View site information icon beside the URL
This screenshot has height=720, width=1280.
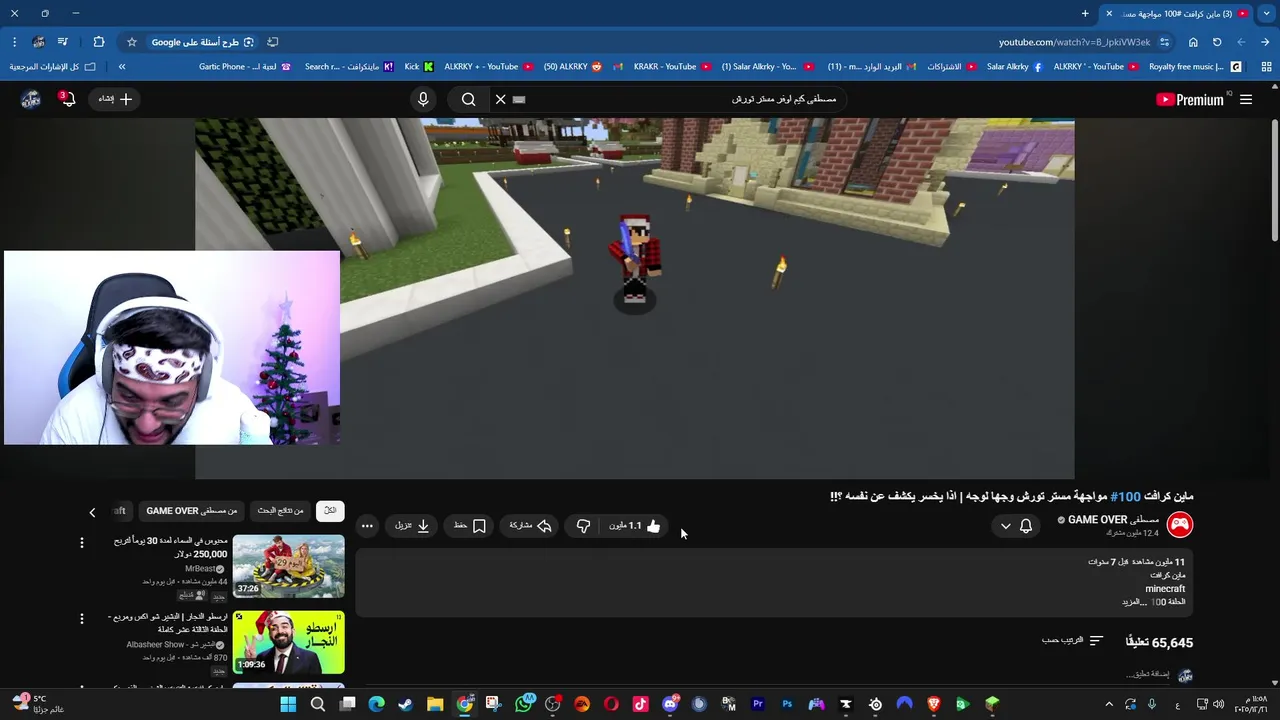[1162, 42]
